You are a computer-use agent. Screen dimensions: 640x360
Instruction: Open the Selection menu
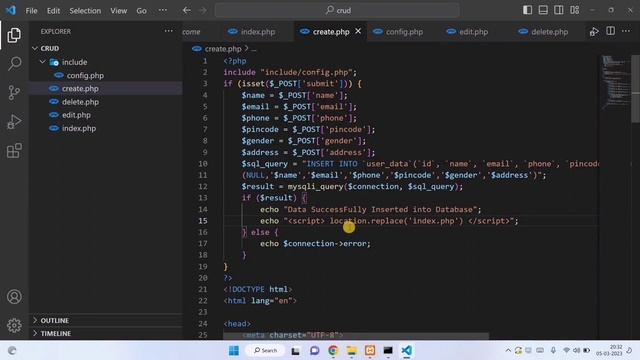pyautogui.click(x=85, y=11)
